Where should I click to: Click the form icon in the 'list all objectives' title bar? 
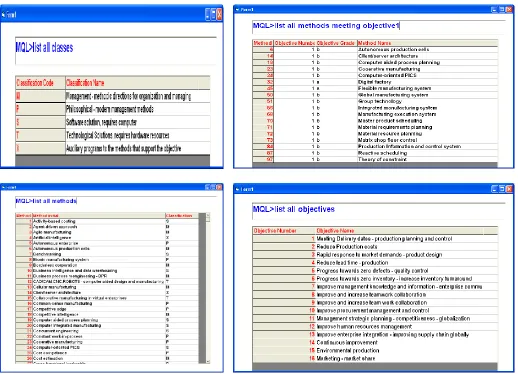(x=237, y=189)
